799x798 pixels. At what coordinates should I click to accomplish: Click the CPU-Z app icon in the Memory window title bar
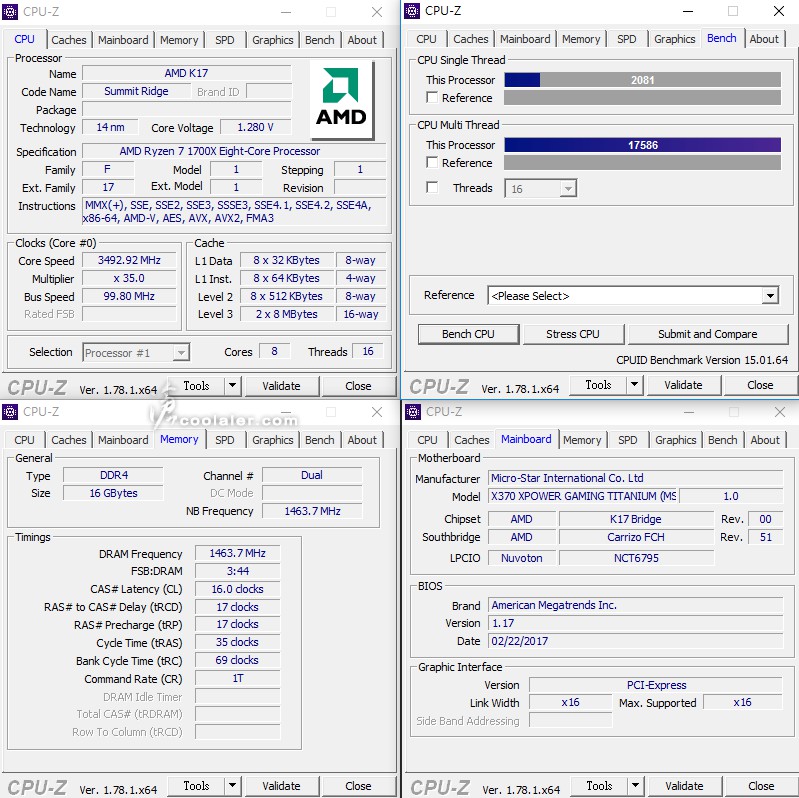click(x=10, y=411)
